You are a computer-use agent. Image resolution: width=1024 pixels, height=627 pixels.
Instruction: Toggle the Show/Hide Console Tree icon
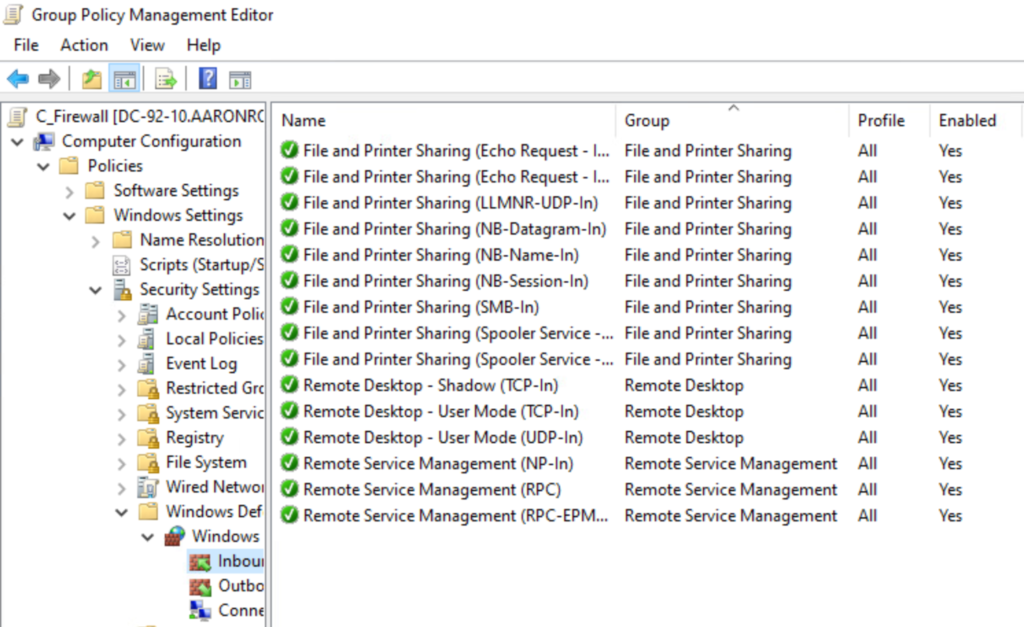pyautogui.click(x=123, y=79)
